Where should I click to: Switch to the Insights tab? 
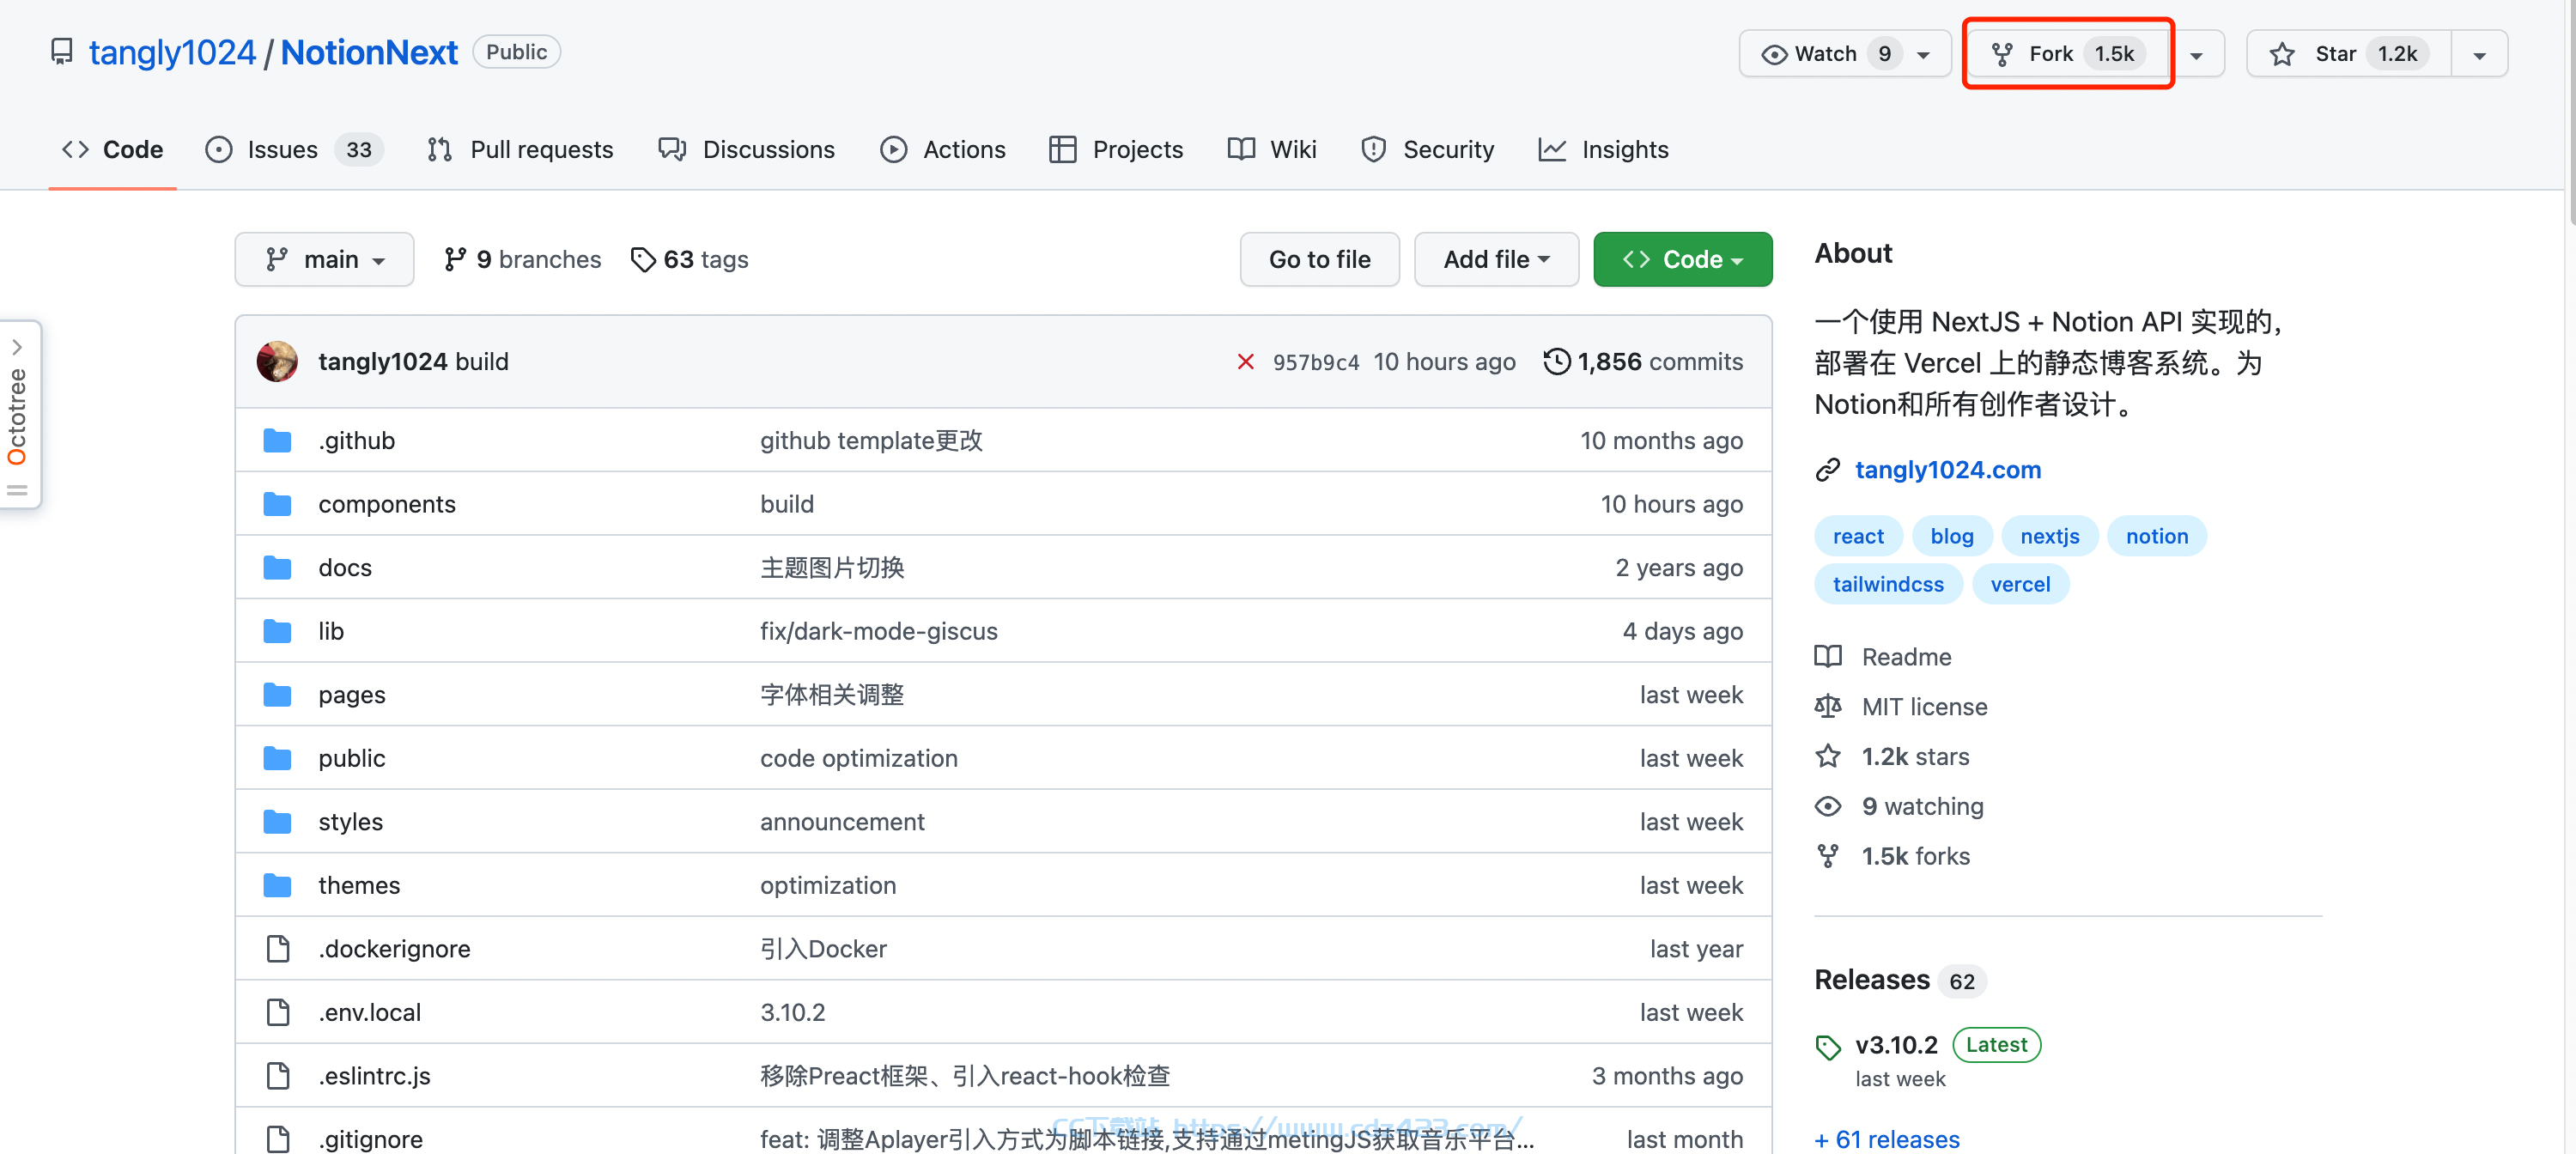[1603, 150]
